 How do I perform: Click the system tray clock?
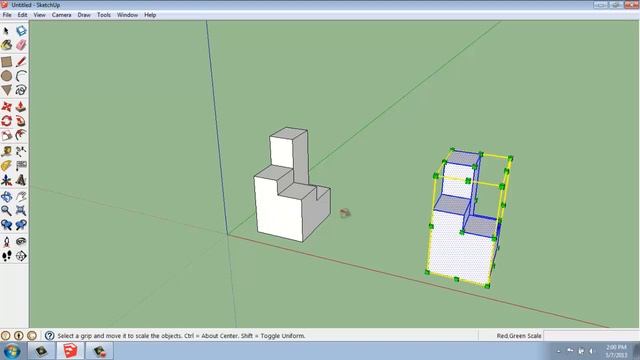[x=616, y=351]
